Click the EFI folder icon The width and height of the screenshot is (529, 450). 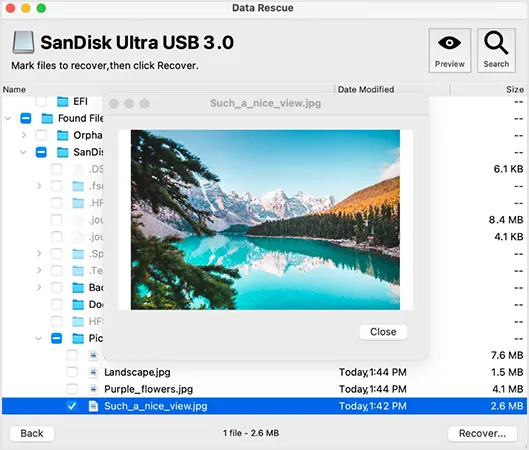pyautogui.click(x=62, y=101)
